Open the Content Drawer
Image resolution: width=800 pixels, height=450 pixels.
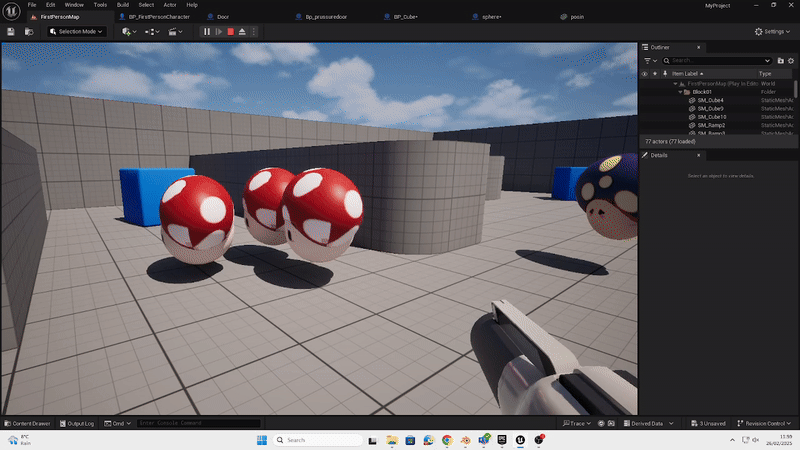28,423
